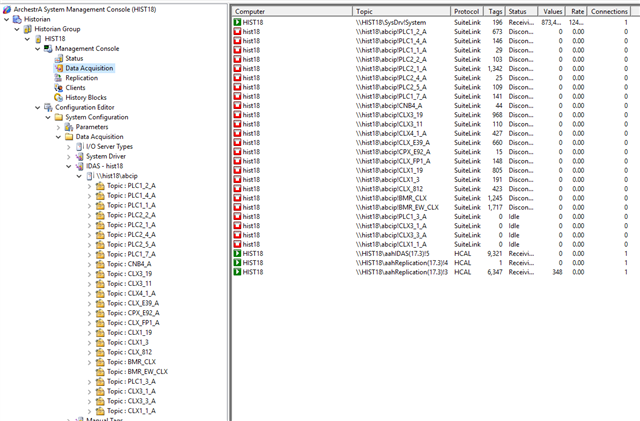Click the \\hist18\abcip!PLC2_1_A topic cell
The height and width of the screenshot is (421, 640).
[x=391, y=69]
